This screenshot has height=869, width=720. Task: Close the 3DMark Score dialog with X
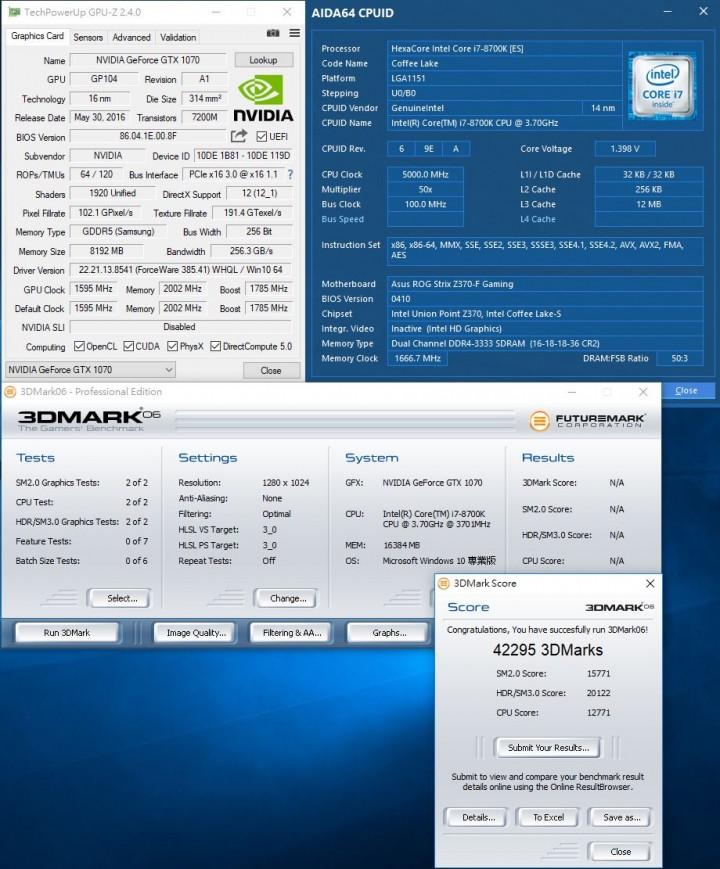point(650,584)
